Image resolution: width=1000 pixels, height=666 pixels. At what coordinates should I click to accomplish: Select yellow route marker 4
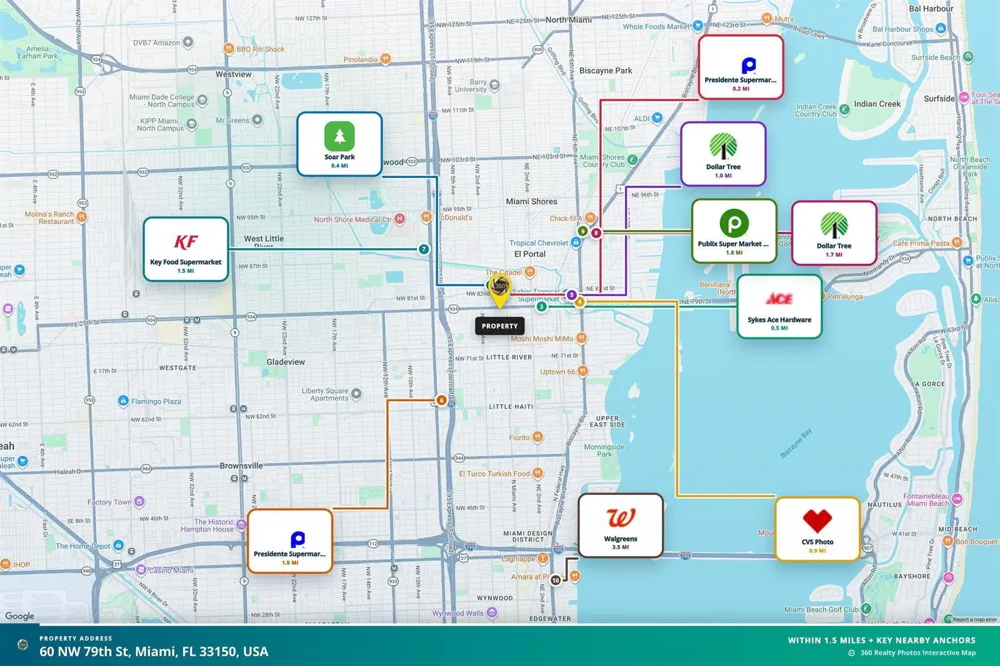click(579, 302)
